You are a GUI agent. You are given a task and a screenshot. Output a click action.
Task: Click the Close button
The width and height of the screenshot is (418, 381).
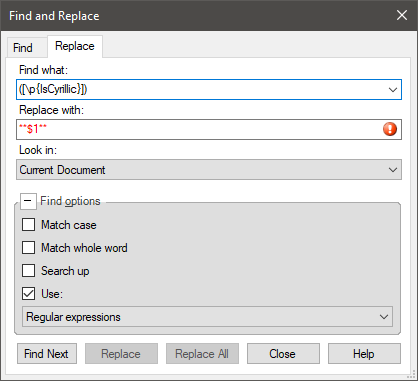[x=283, y=354]
